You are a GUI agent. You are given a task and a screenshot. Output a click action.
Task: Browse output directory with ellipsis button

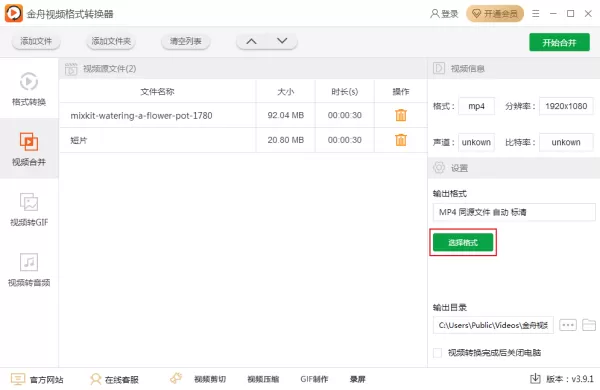568,325
